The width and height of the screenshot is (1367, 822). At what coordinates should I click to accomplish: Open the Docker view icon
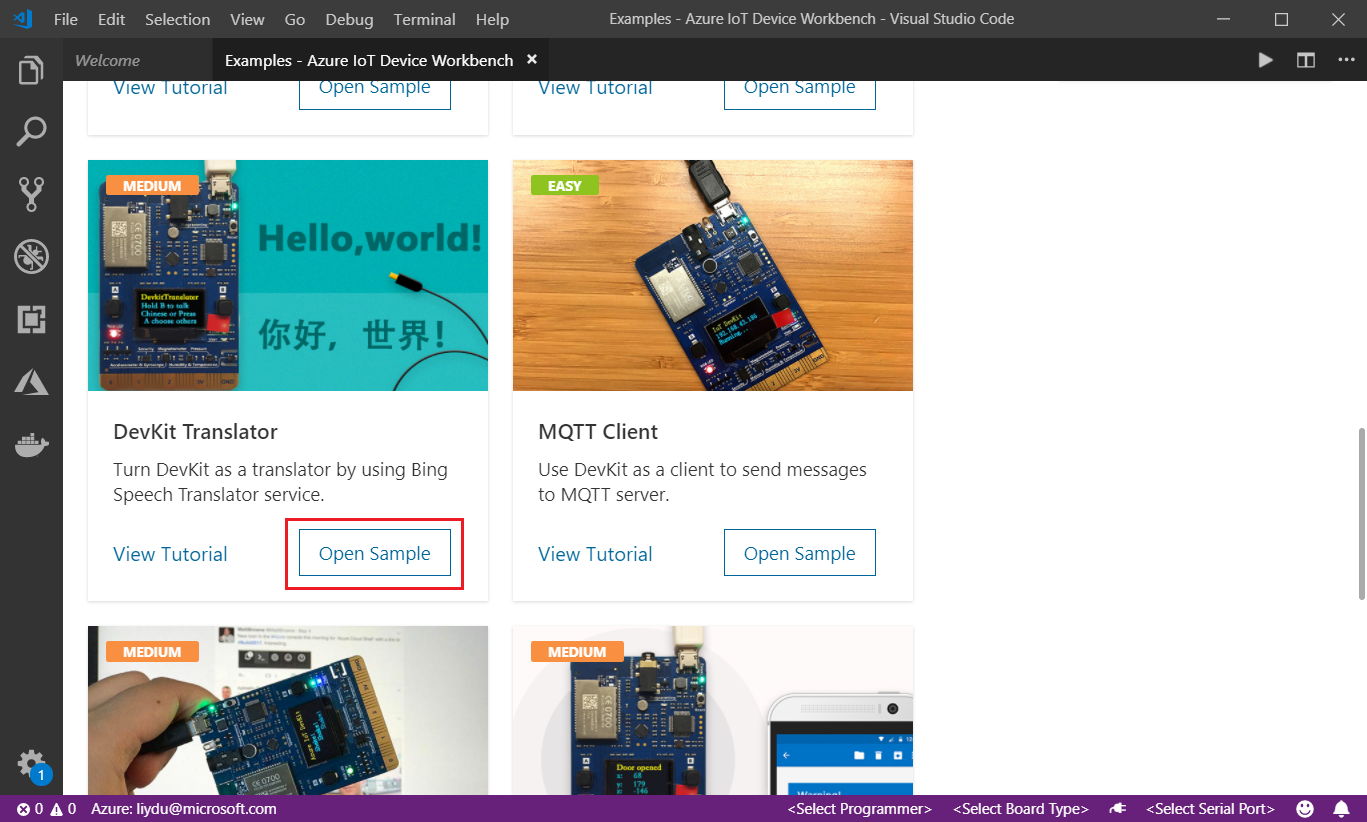(31, 445)
